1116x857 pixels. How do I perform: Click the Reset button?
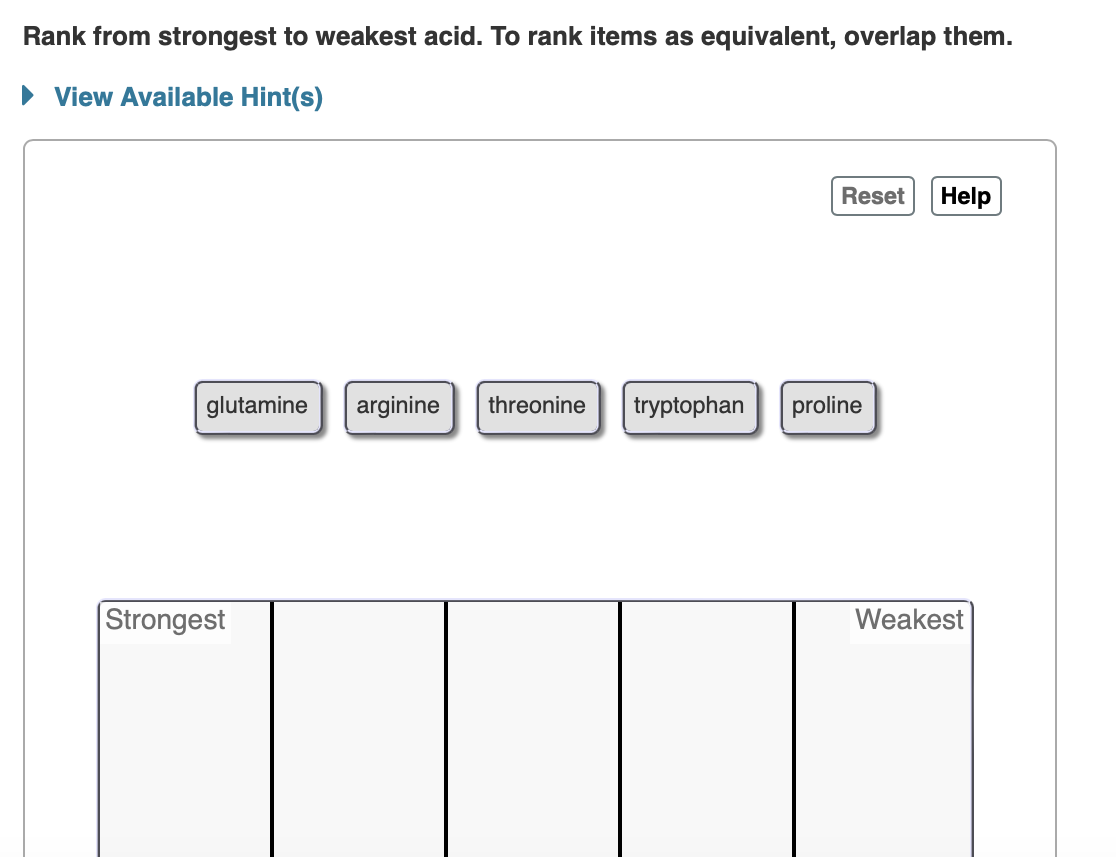coord(872,196)
